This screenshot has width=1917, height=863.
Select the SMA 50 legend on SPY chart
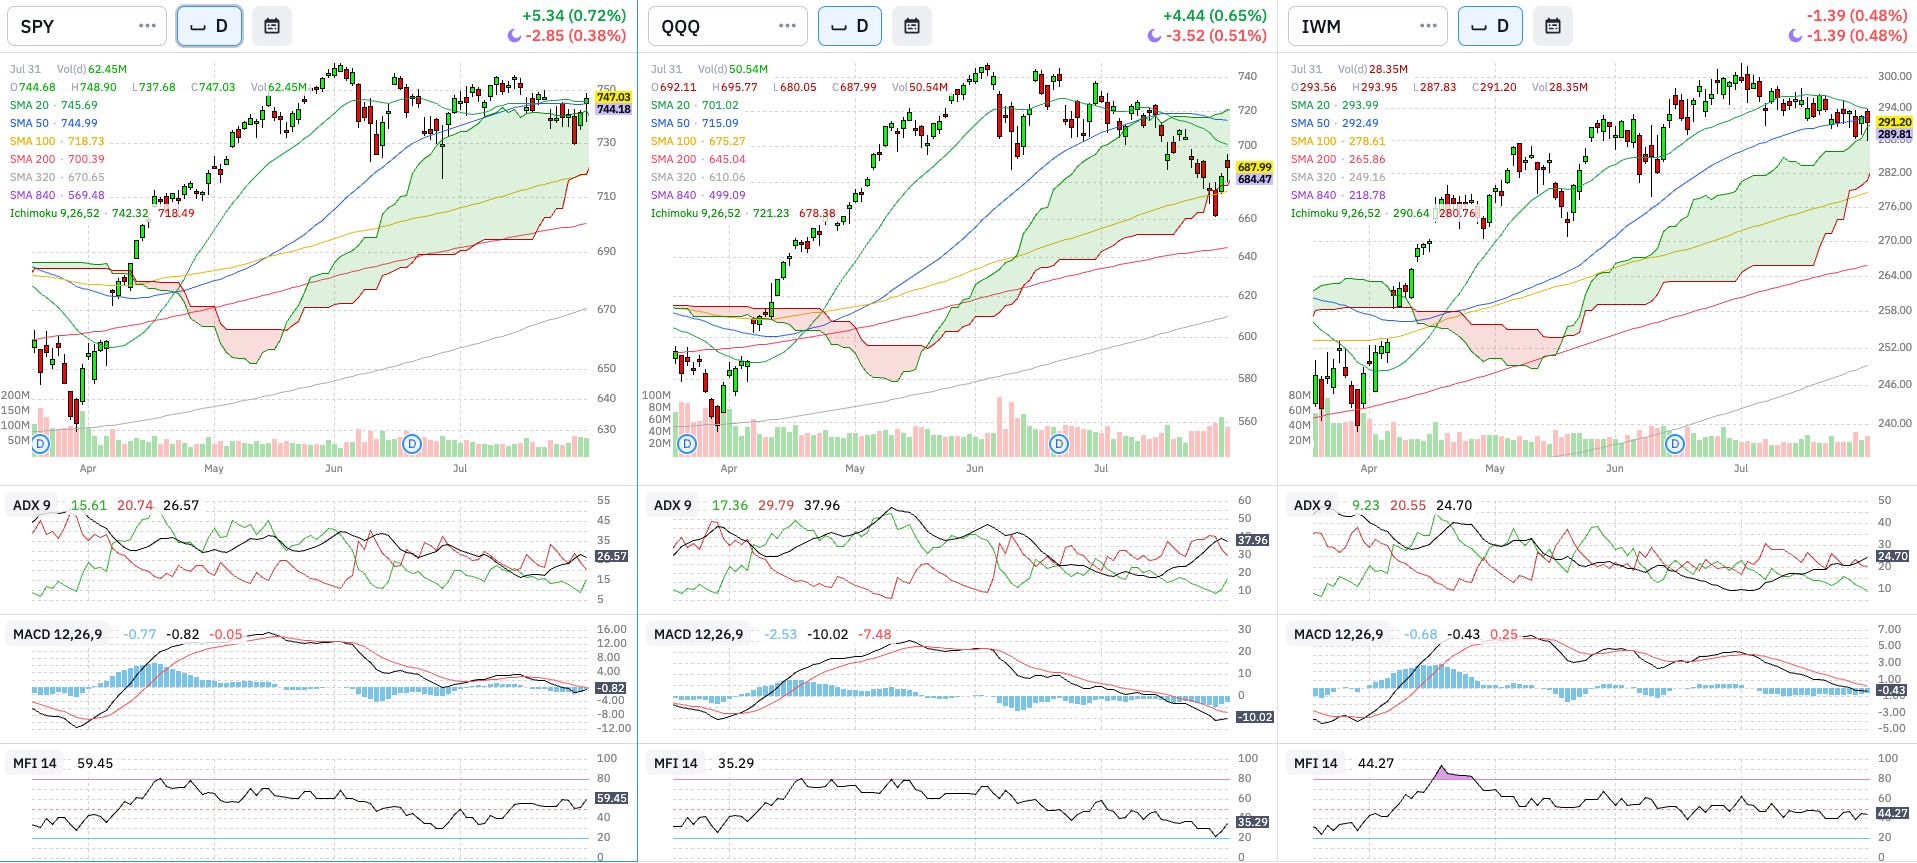[54, 123]
